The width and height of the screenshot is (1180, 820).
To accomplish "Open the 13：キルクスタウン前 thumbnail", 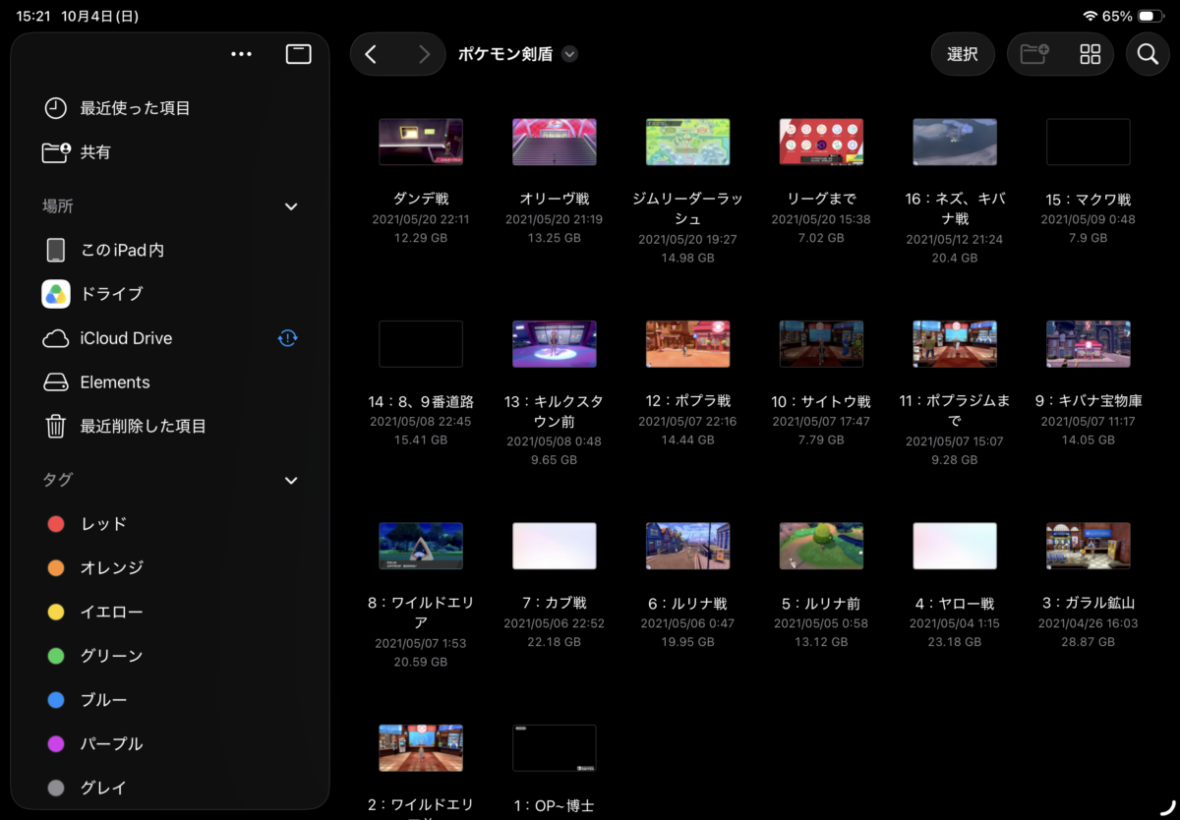I will [554, 344].
